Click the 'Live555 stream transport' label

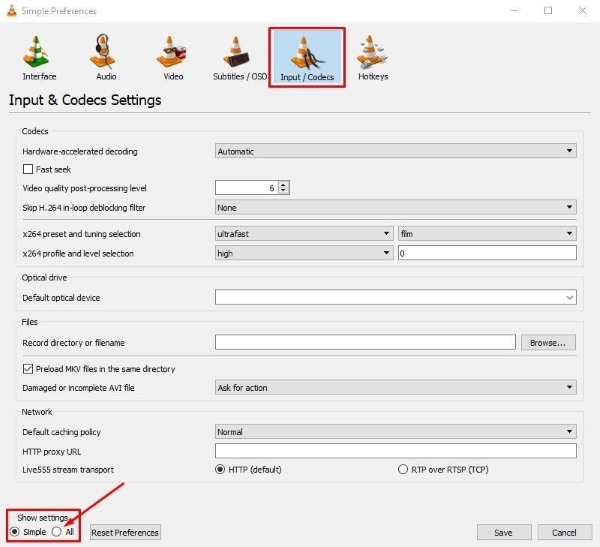tap(68, 470)
